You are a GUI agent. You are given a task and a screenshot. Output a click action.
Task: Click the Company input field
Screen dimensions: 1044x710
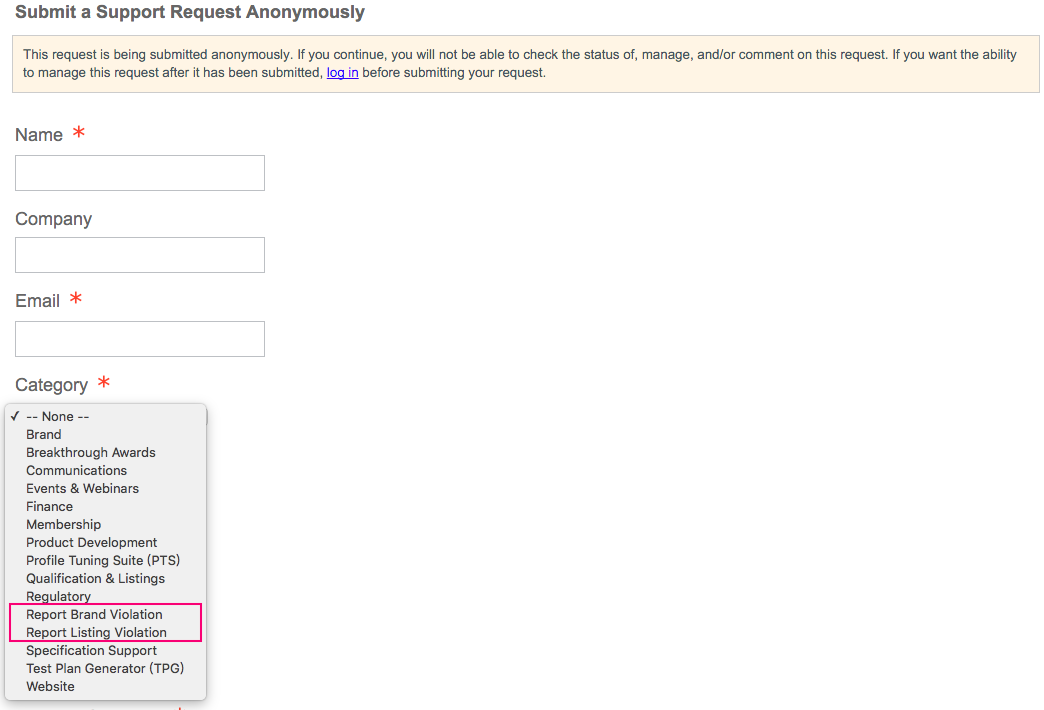tap(140, 255)
